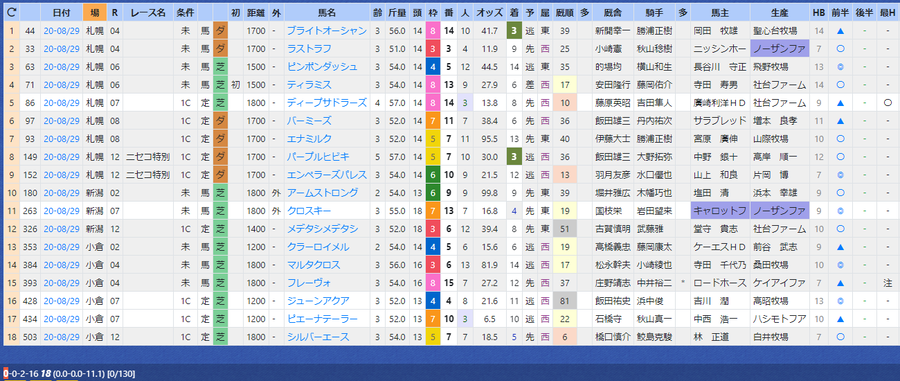Click jockey cell 鮫島克駿
Image resolution: width=900 pixels, height=381 pixels.
click(654, 337)
